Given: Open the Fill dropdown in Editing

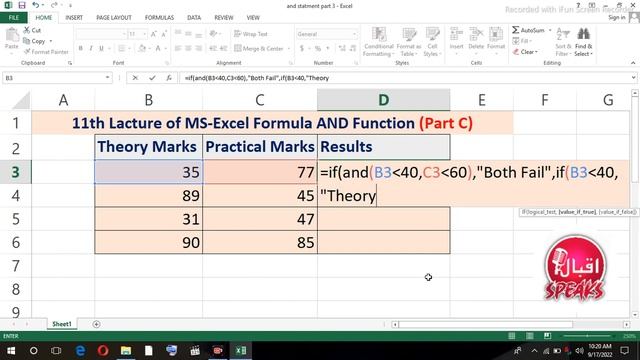Looking at the screenshot, I should point(522,41).
